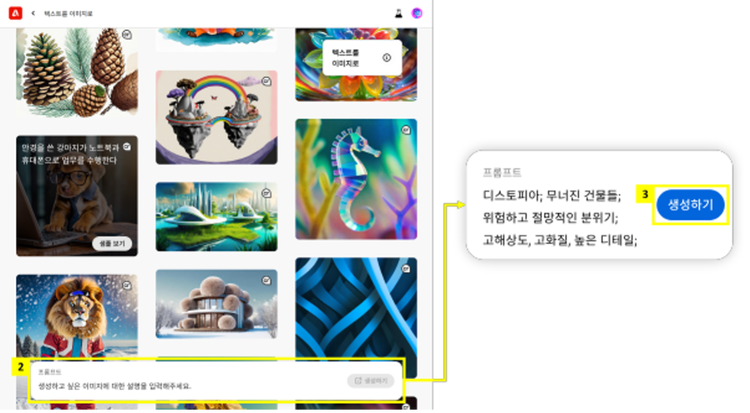Click the blue 생성하기 button in callout
750x413 pixels.
690,205
